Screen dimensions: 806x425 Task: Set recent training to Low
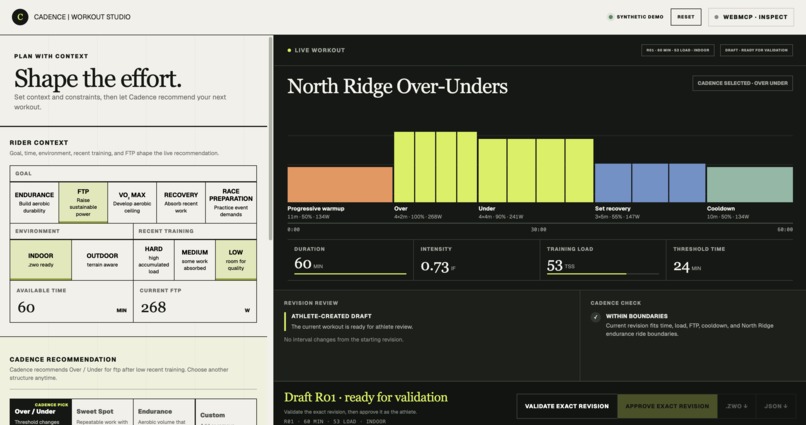(x=236, y=260)
